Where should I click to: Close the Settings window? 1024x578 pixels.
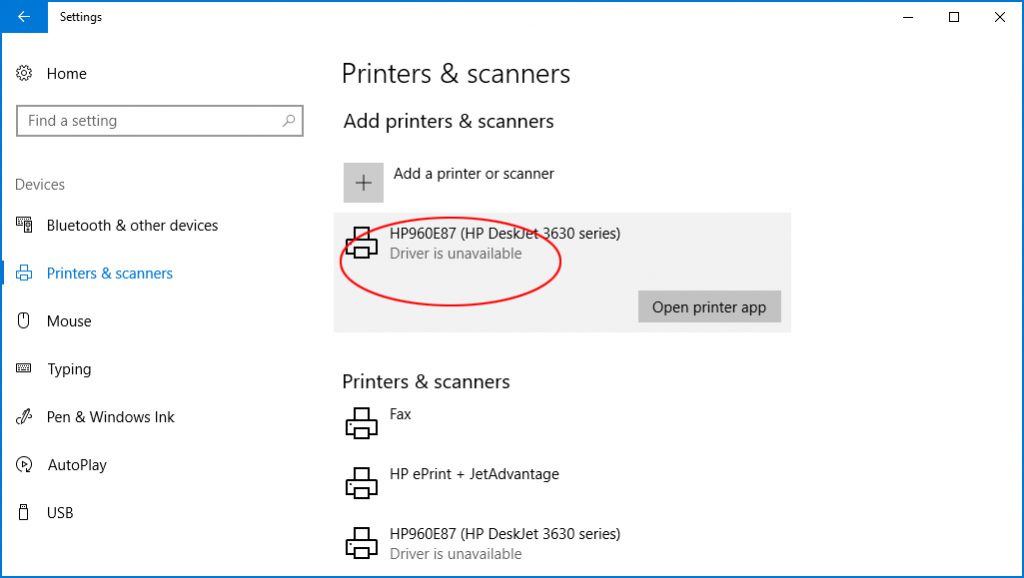(x=999, y=17)
